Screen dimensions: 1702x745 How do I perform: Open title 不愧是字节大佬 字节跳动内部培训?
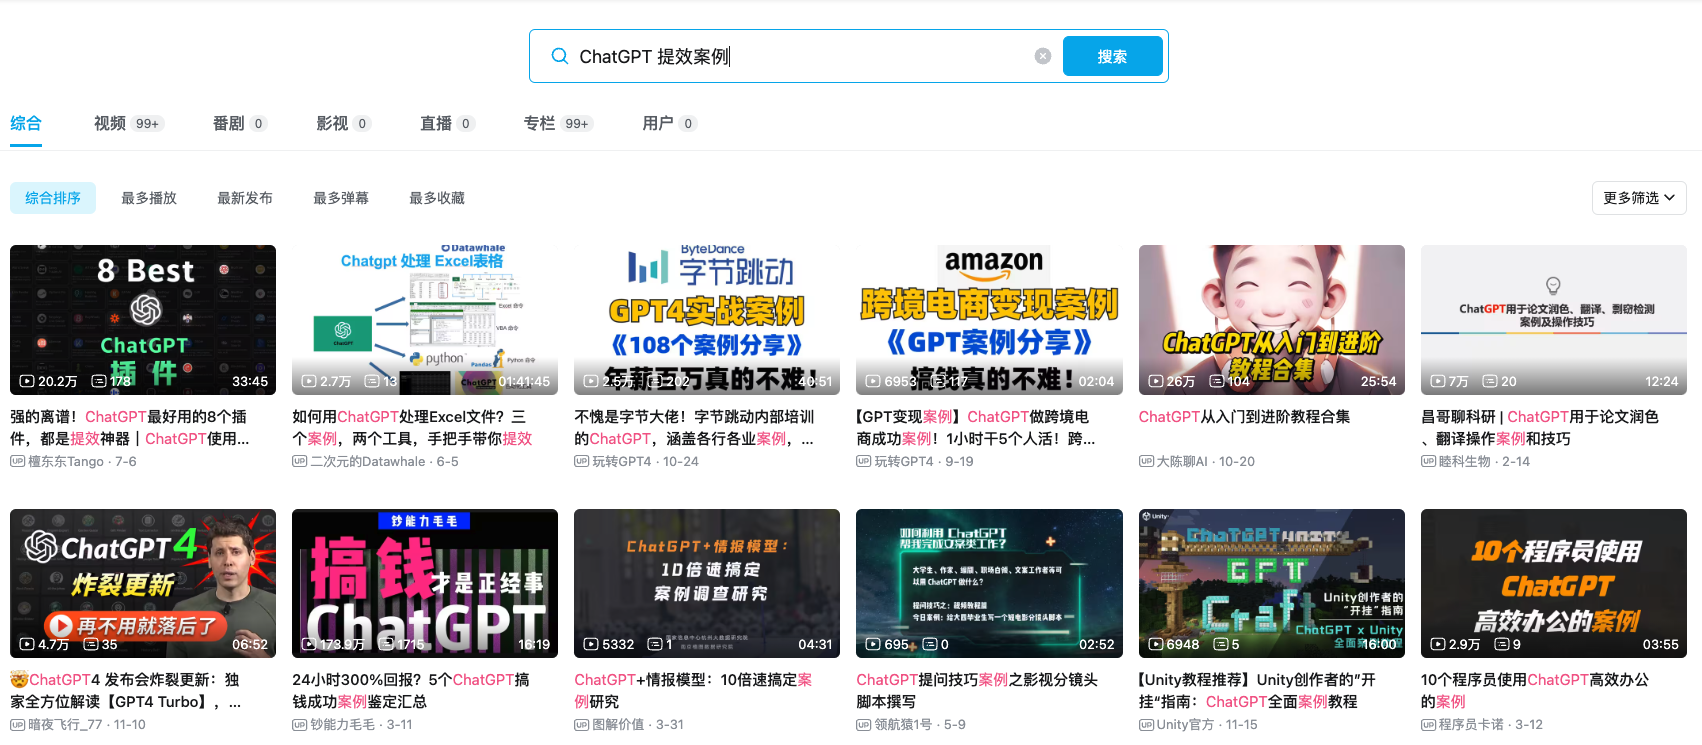[x=694, y=428]
